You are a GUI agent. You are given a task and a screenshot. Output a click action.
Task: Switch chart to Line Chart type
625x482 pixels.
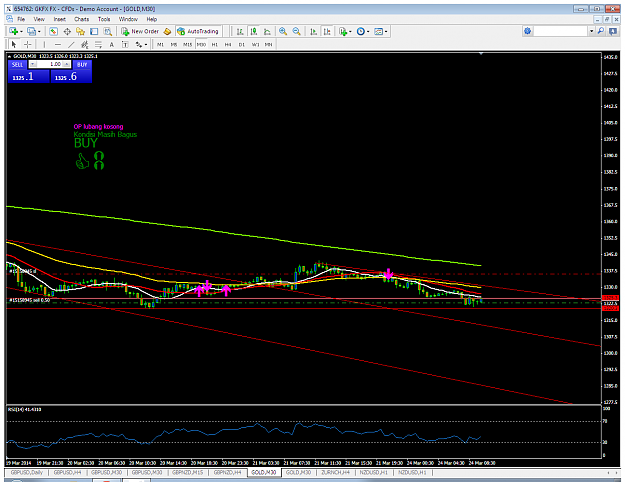click(267, 31)
